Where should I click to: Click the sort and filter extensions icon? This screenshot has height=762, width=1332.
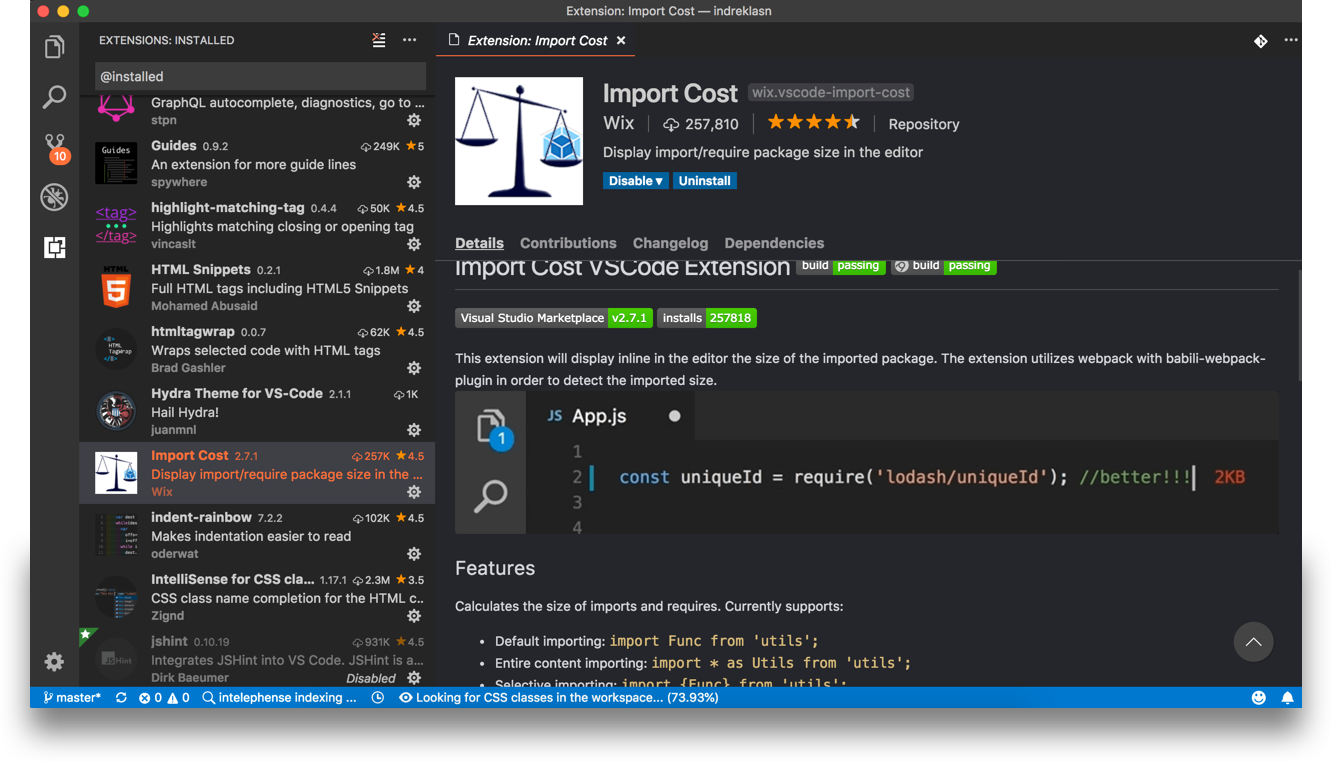coord(378,40)
